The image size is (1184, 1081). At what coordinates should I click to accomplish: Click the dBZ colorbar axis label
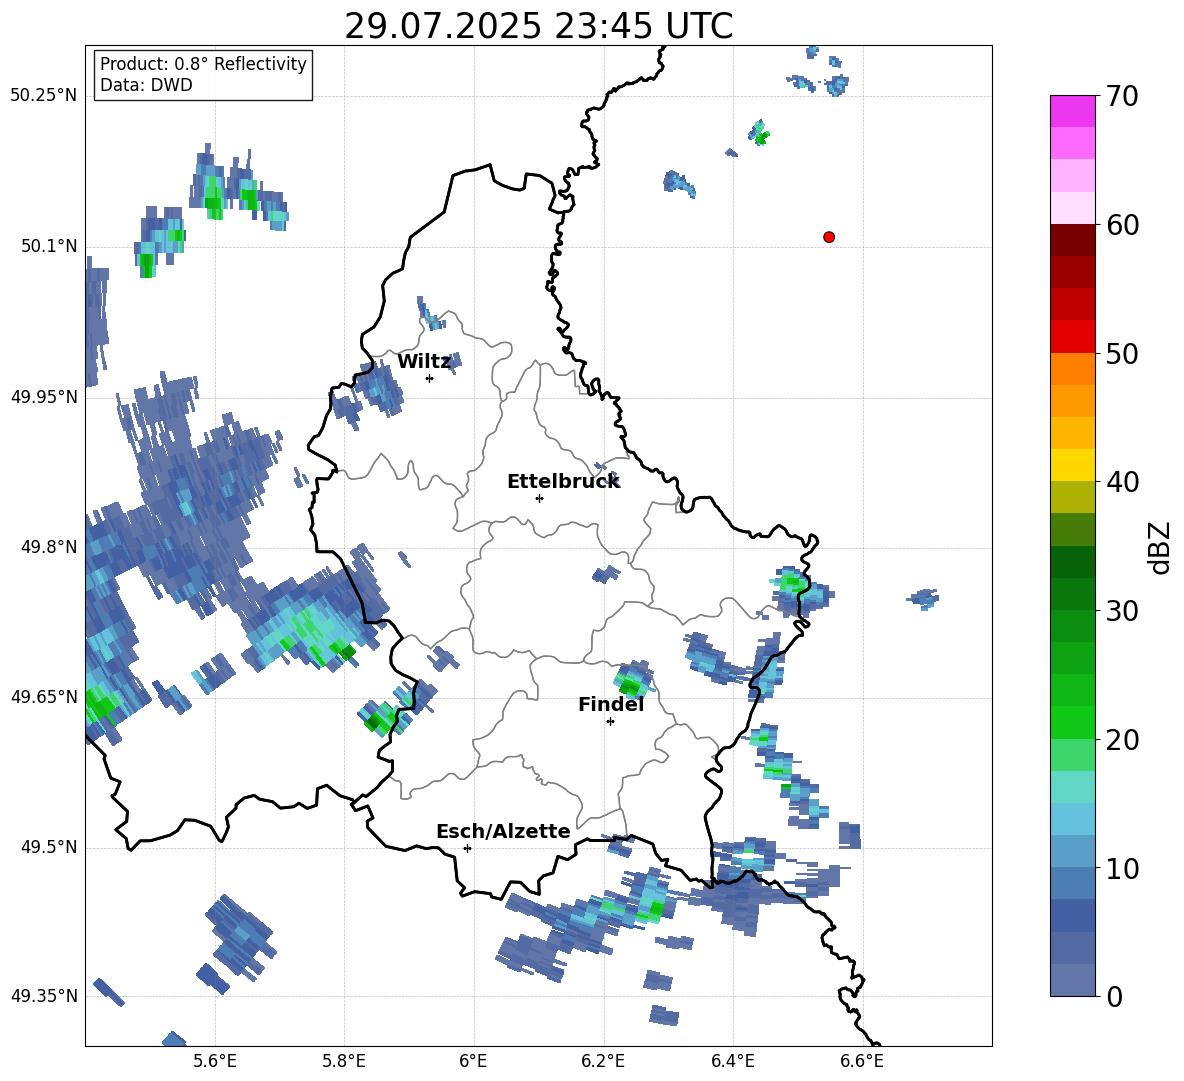point(1160,547)
